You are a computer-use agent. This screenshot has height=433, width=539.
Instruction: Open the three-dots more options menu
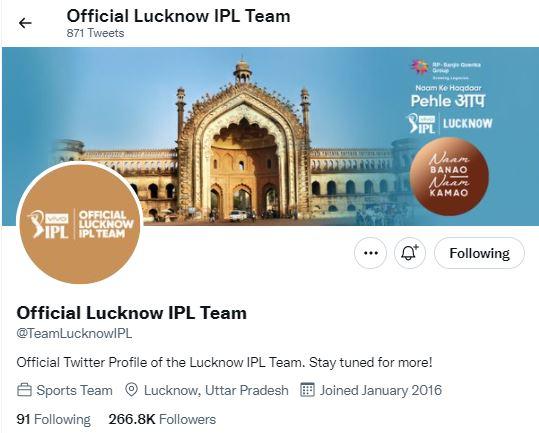pos(371,253)
